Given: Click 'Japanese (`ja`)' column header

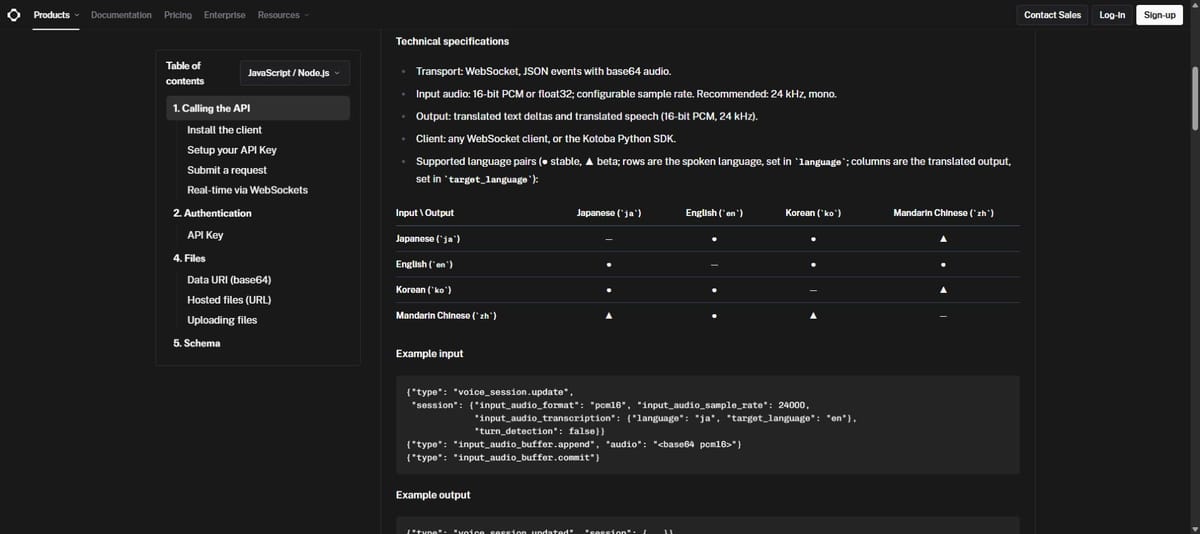Looking at the screenshot, I should [609, 213].
